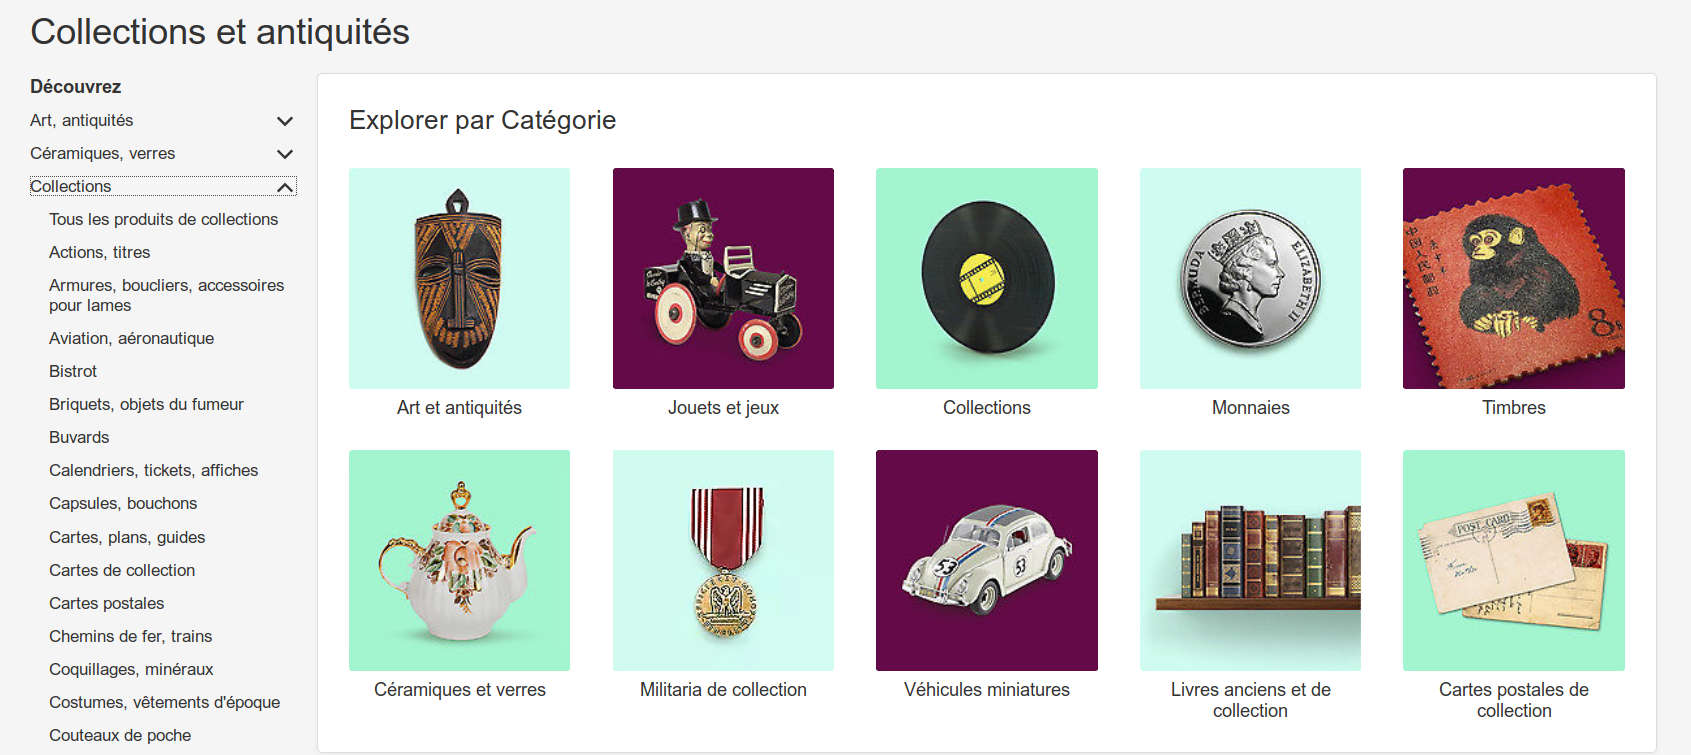The height and width of the screenshot is (755, 1691).
Task: Click the teapot Céramiques image
Action: tap(459, 560)
